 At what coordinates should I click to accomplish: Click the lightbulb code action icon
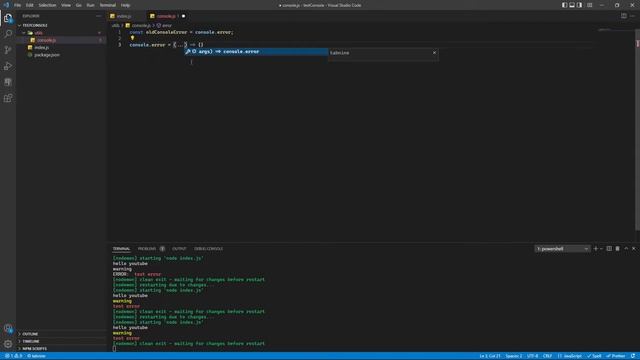[x=132, y=38]
